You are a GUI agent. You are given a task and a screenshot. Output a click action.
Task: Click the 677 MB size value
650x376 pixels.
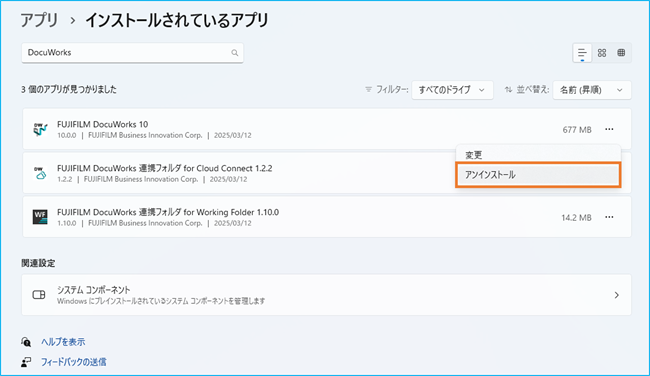click(x=577, y=130)
